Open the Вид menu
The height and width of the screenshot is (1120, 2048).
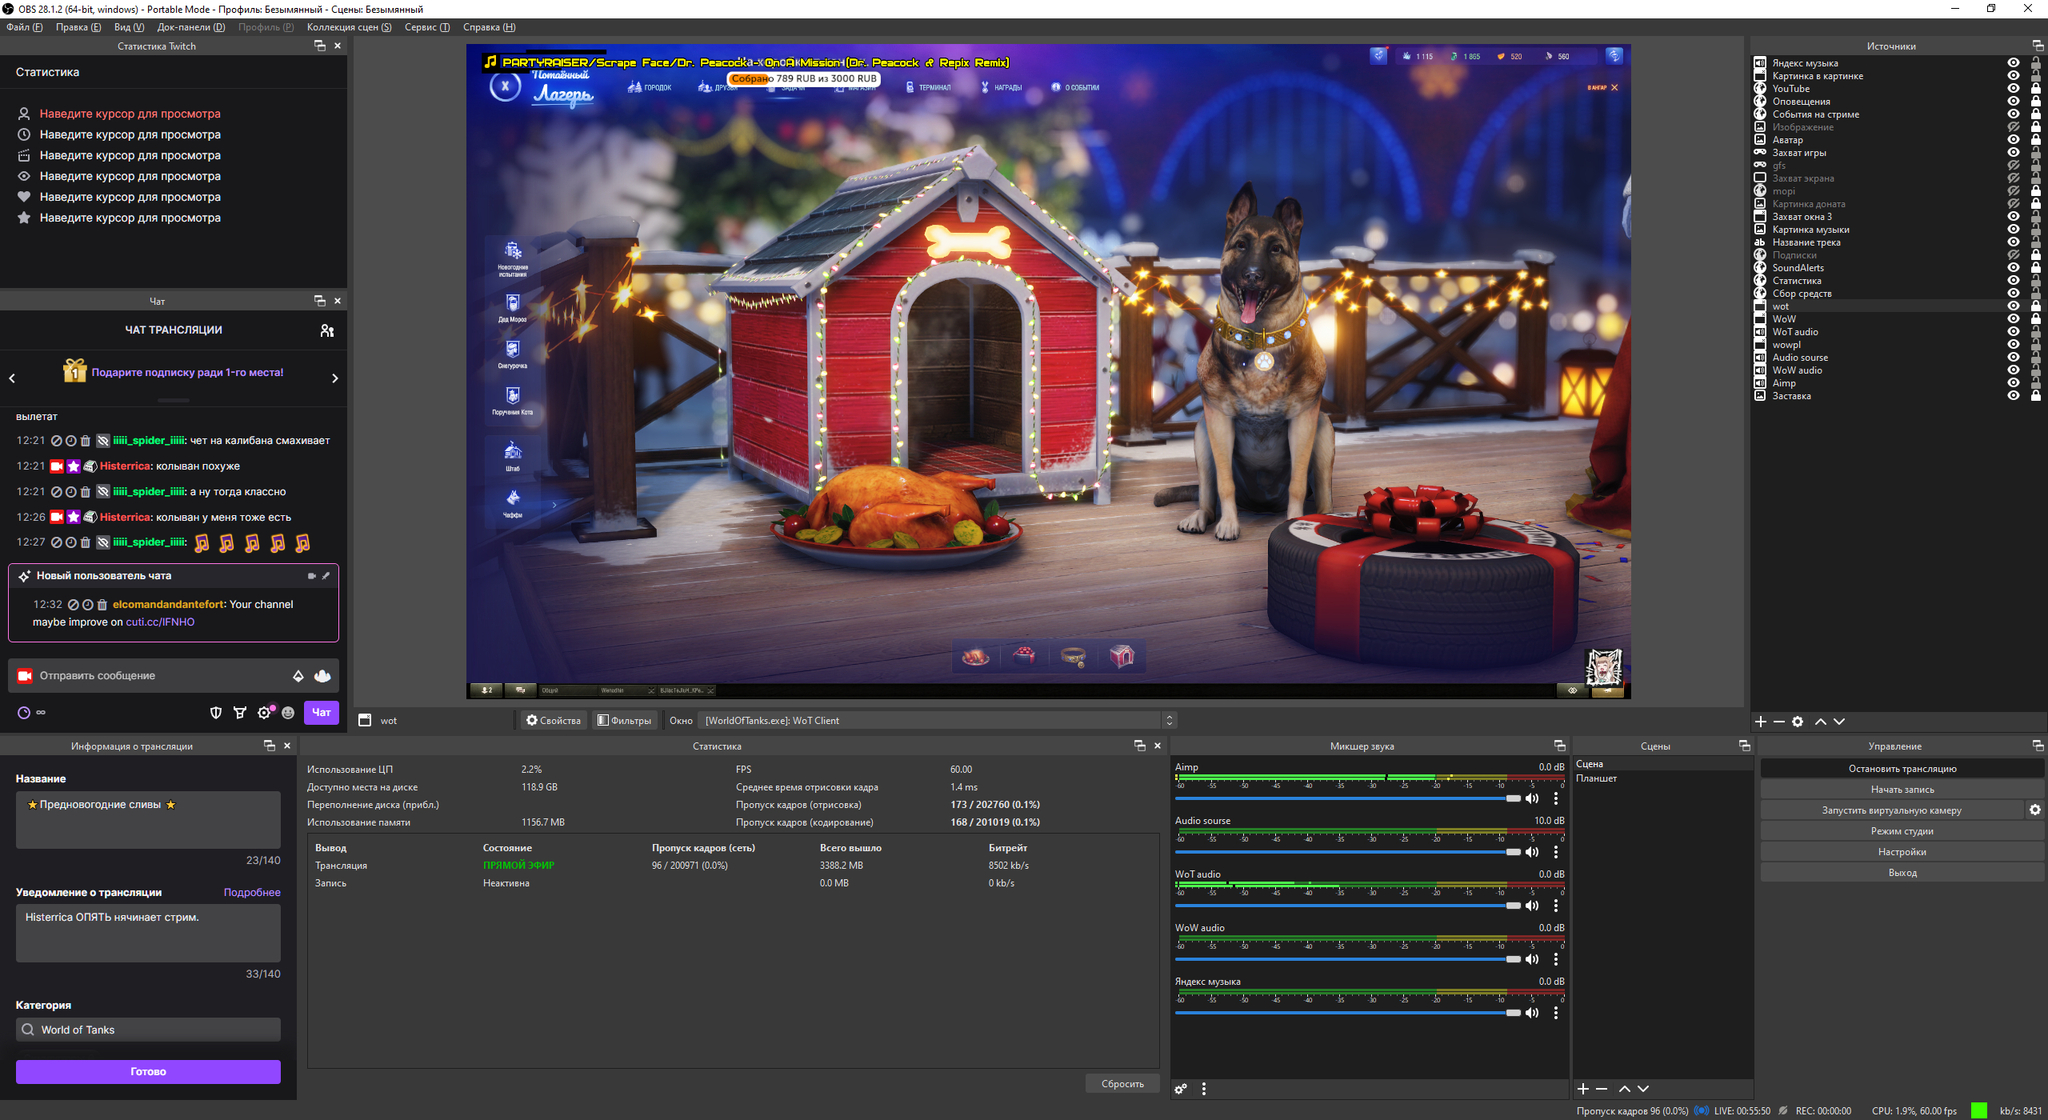coord(129,27)
